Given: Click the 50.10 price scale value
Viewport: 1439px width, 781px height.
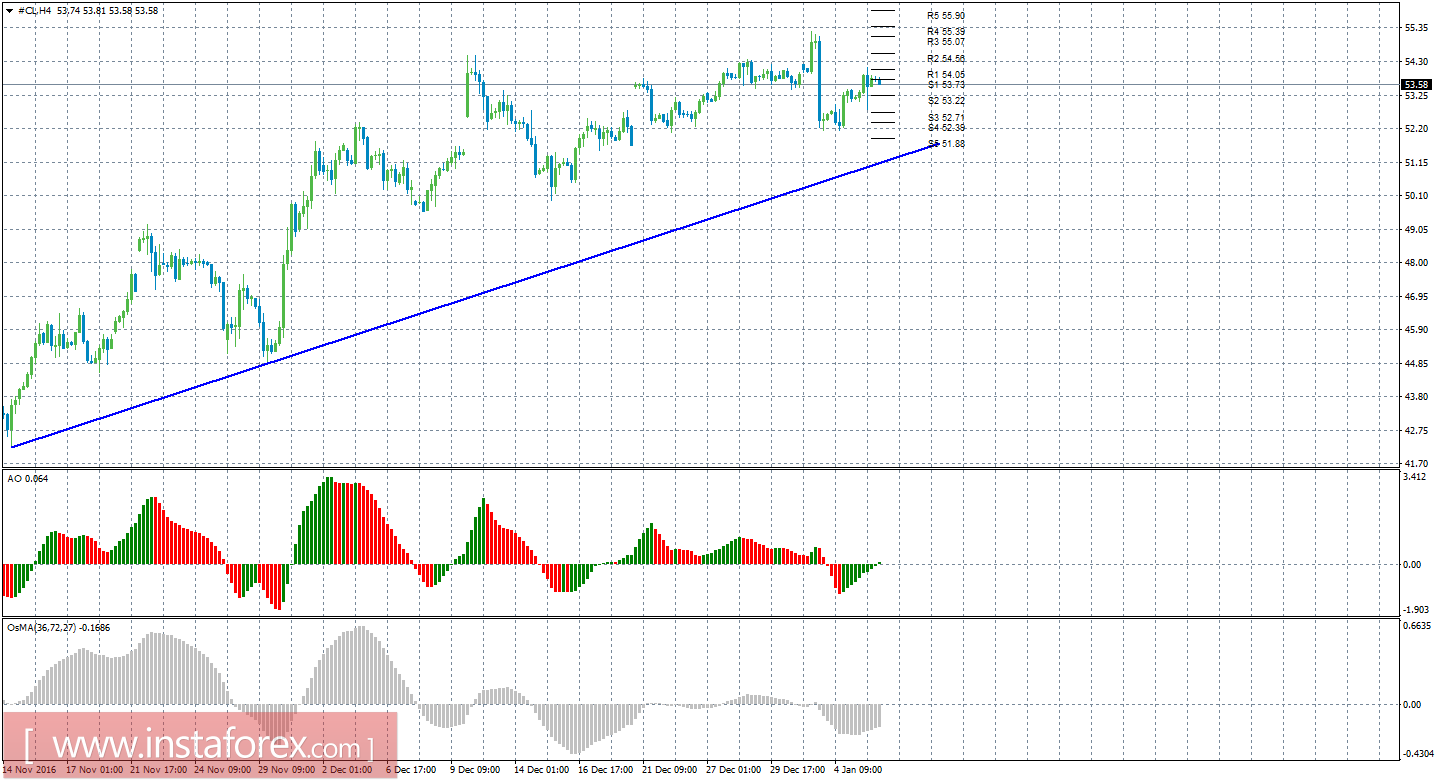Looking at the screenshot, I should [1416, 196].
